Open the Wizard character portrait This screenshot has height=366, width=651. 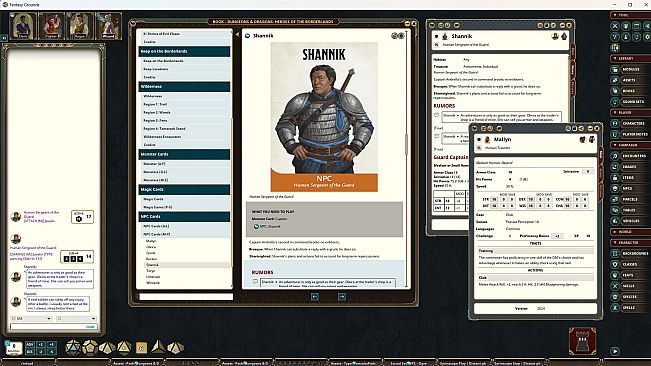(x=109, y=26)
